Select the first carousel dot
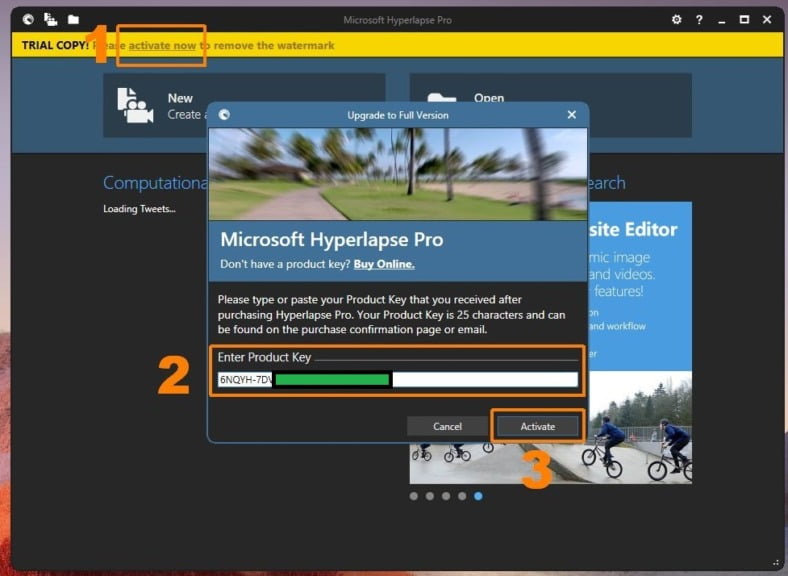788x576 pixels. (414, 496)
